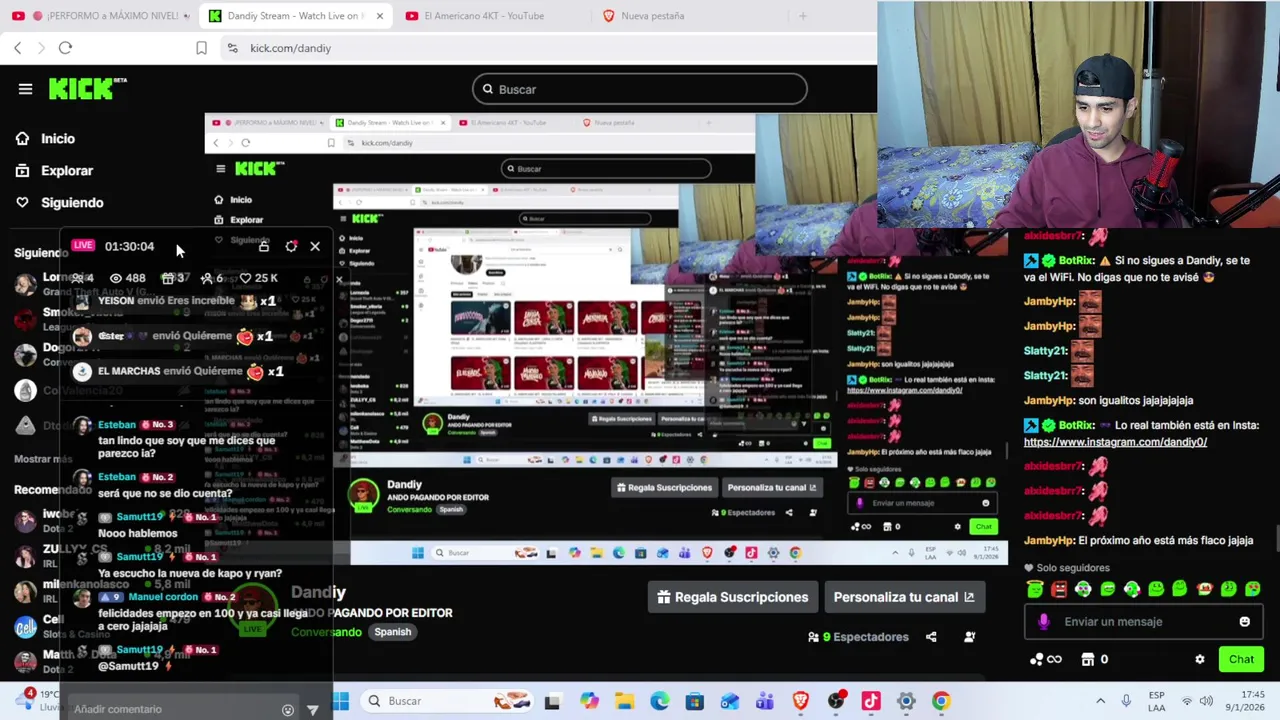Reload the page with browser refresh icon
Screen dimensions: 1280x720
click(65, 48)
